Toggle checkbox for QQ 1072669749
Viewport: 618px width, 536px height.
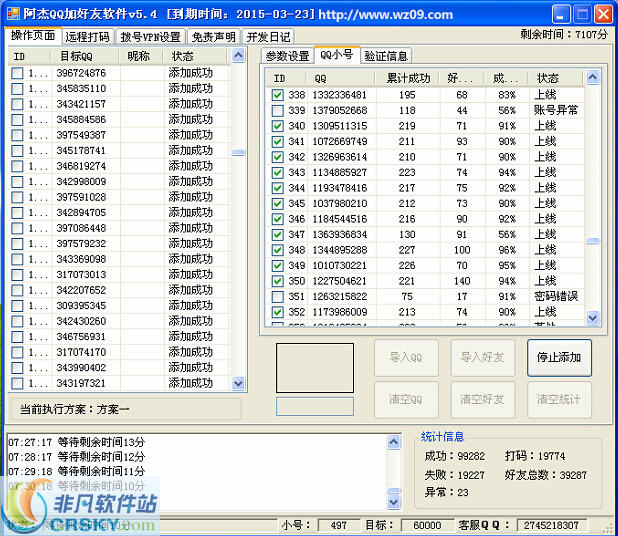[x=277, y=141]
